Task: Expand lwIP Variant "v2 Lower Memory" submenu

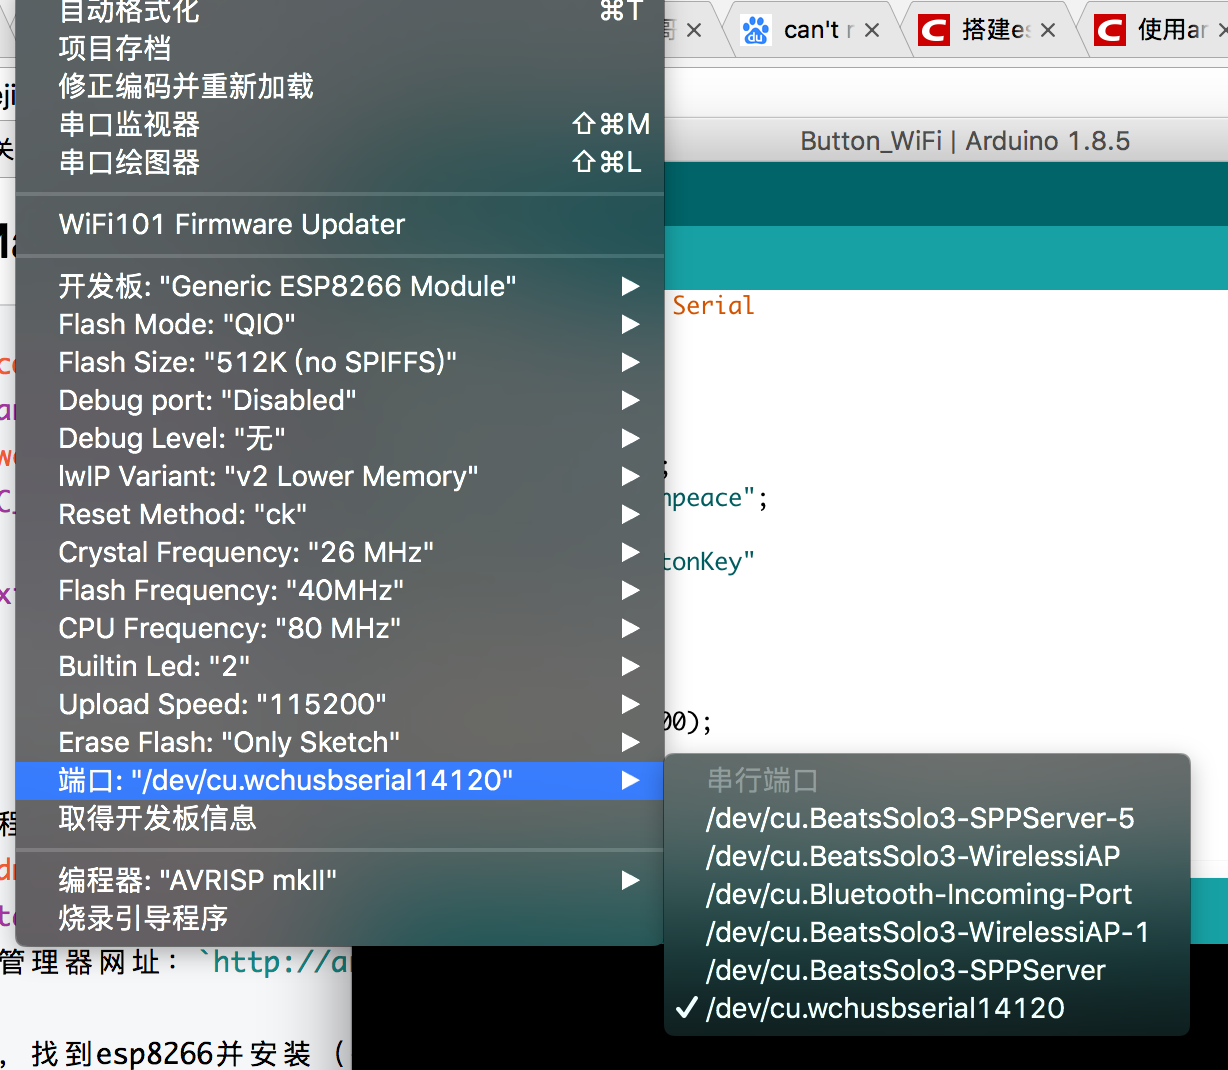Action: point(340,476)
